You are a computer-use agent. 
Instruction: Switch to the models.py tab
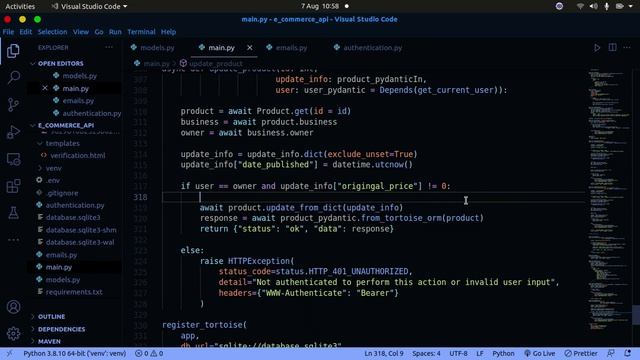point(157,48)
